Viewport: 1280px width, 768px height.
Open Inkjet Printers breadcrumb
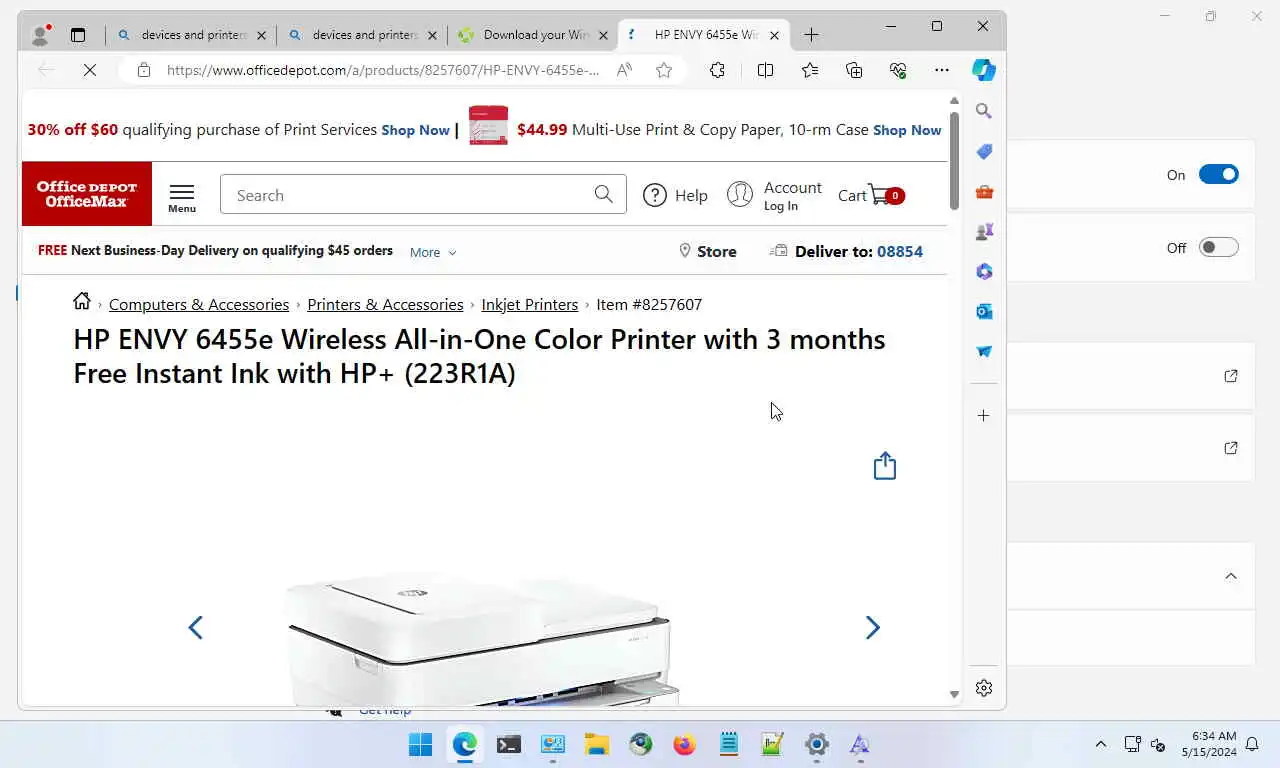coord(530,304)
